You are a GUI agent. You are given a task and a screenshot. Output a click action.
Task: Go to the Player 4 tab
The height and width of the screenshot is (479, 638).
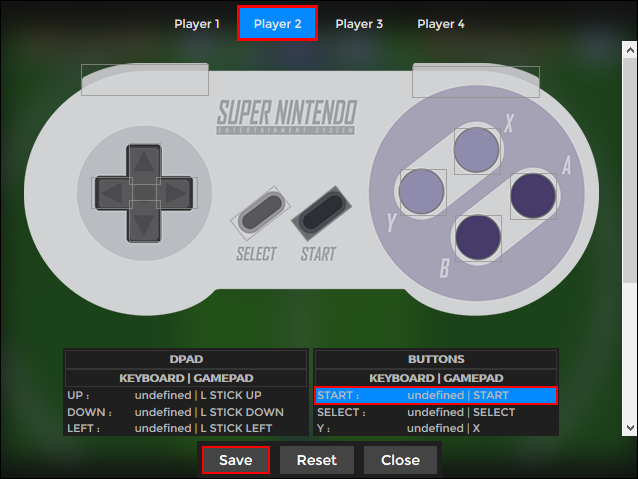point(441,24)
